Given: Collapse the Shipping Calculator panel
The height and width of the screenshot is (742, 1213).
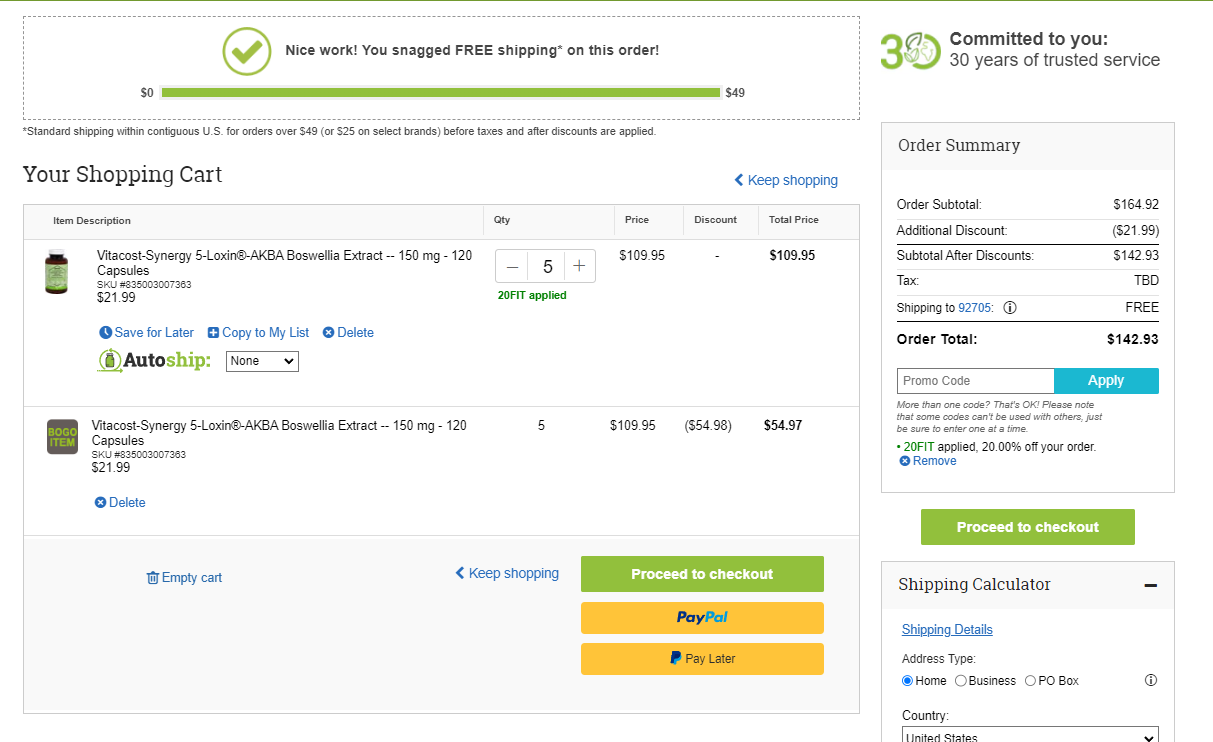Looking at the screenshot, I should pos(1151,585).
